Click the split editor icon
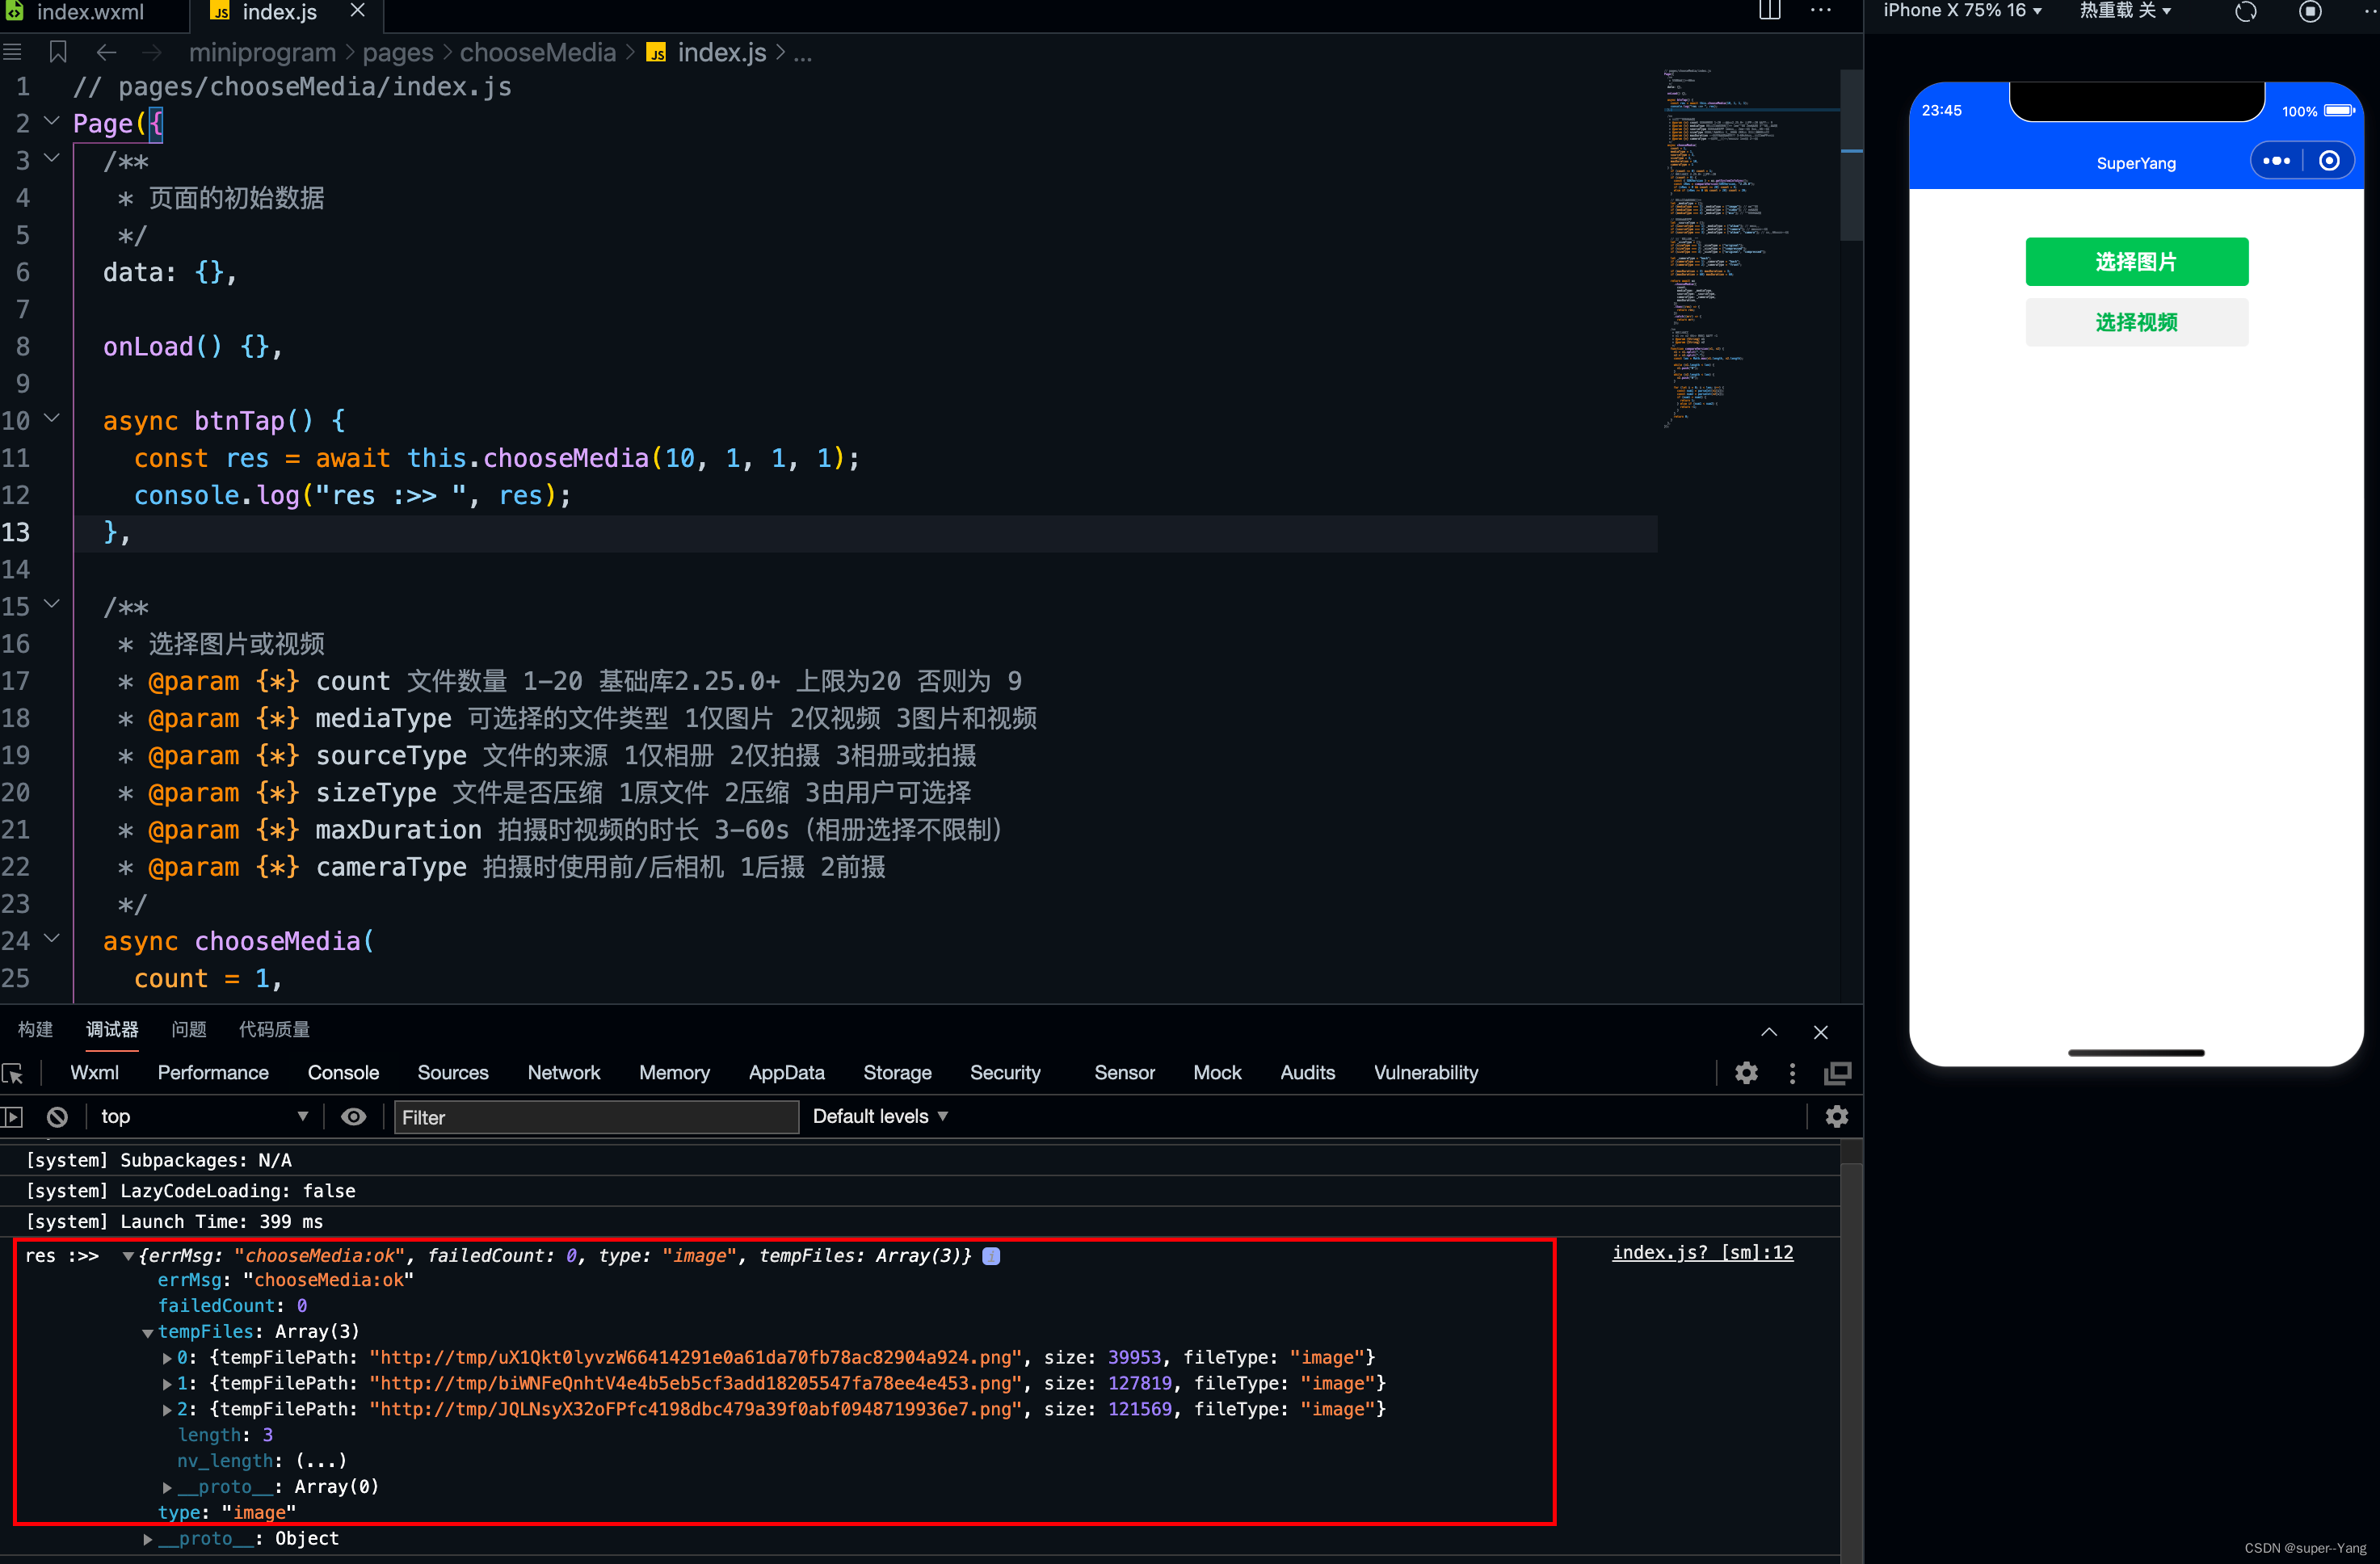 coord(1770,11)
